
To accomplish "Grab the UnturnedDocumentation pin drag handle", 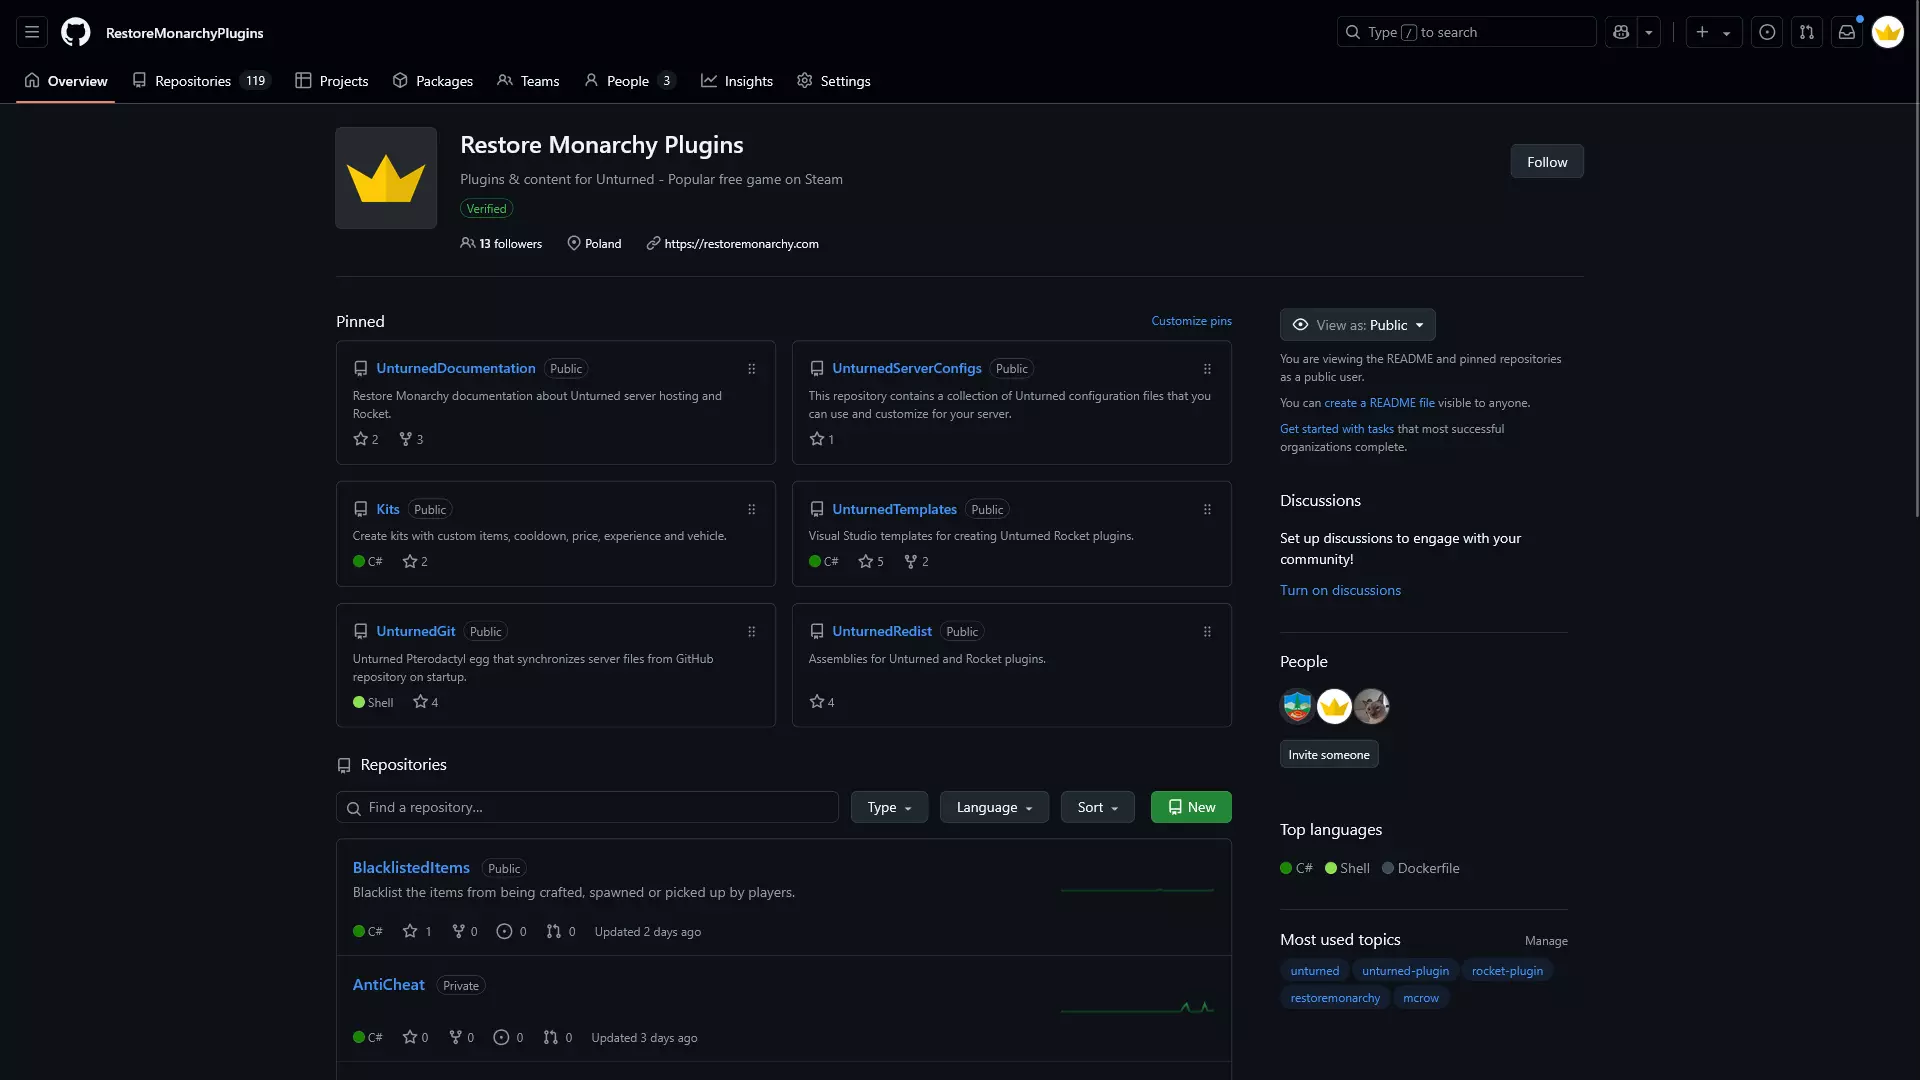I will 752,369.
